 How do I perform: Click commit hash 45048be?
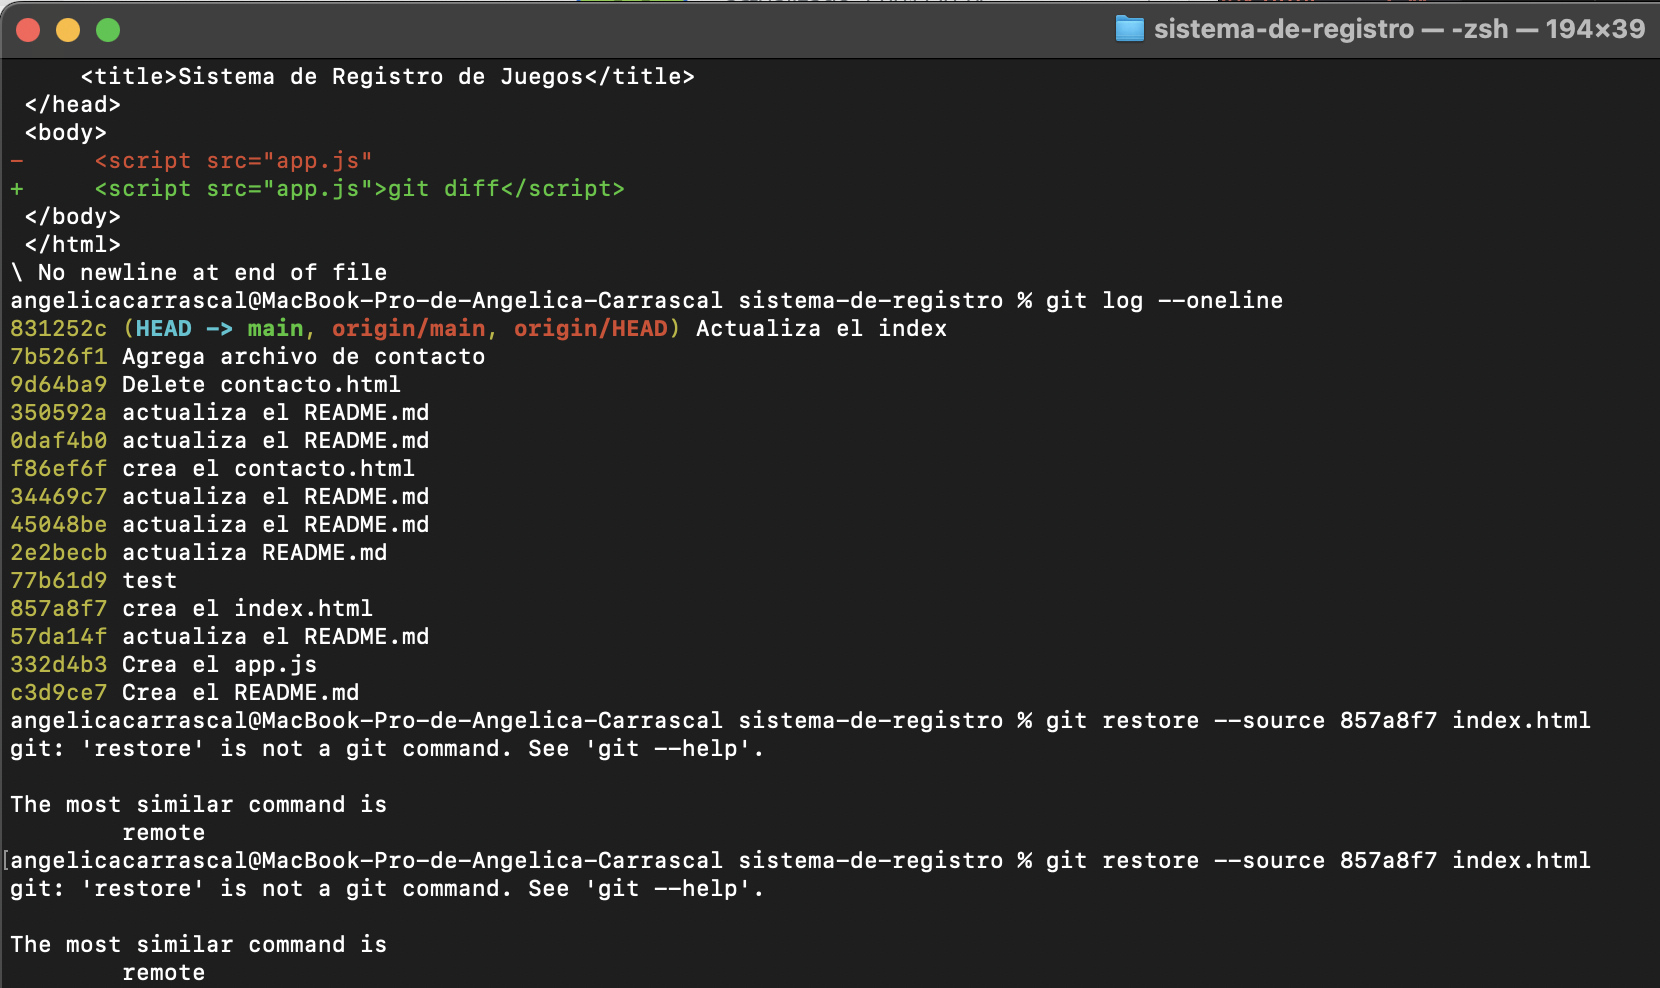pos(58,525)
